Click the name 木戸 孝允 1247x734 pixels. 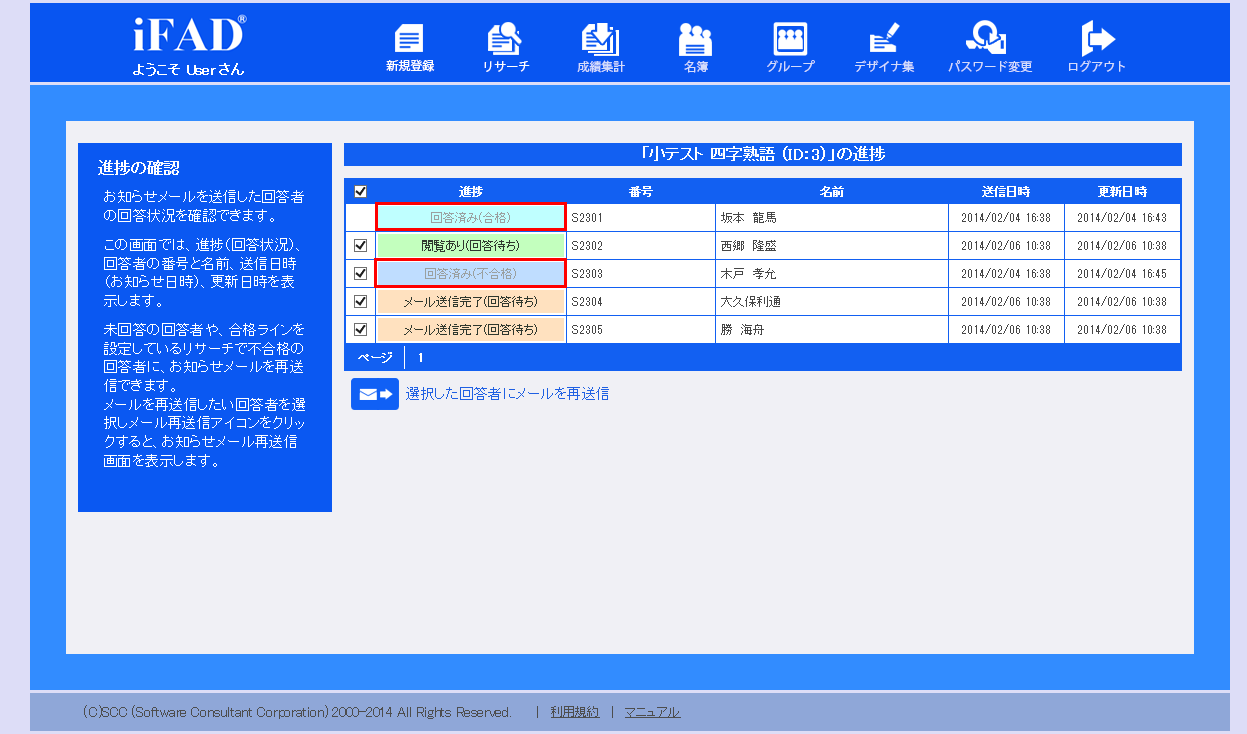(x=749, y=273)
